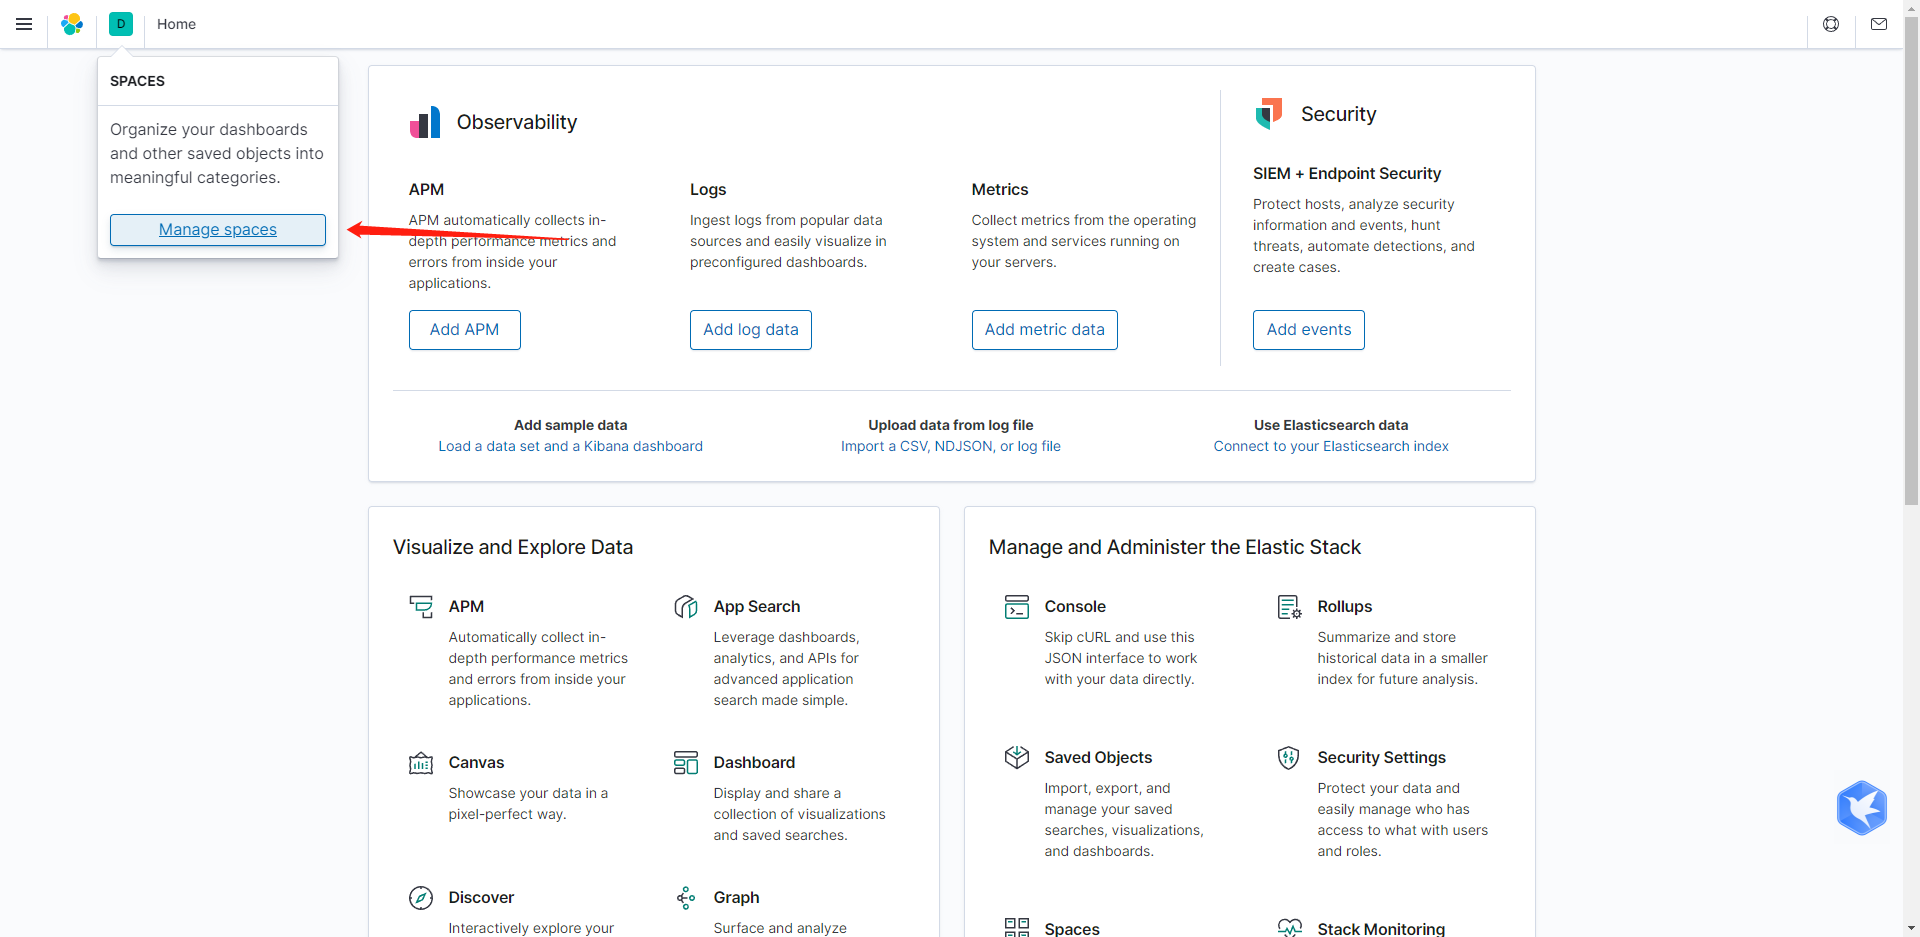The width and height of the screenshot is (1920, 937).
Task: Open the Dashboard title
Action: (x=755, y=762)
